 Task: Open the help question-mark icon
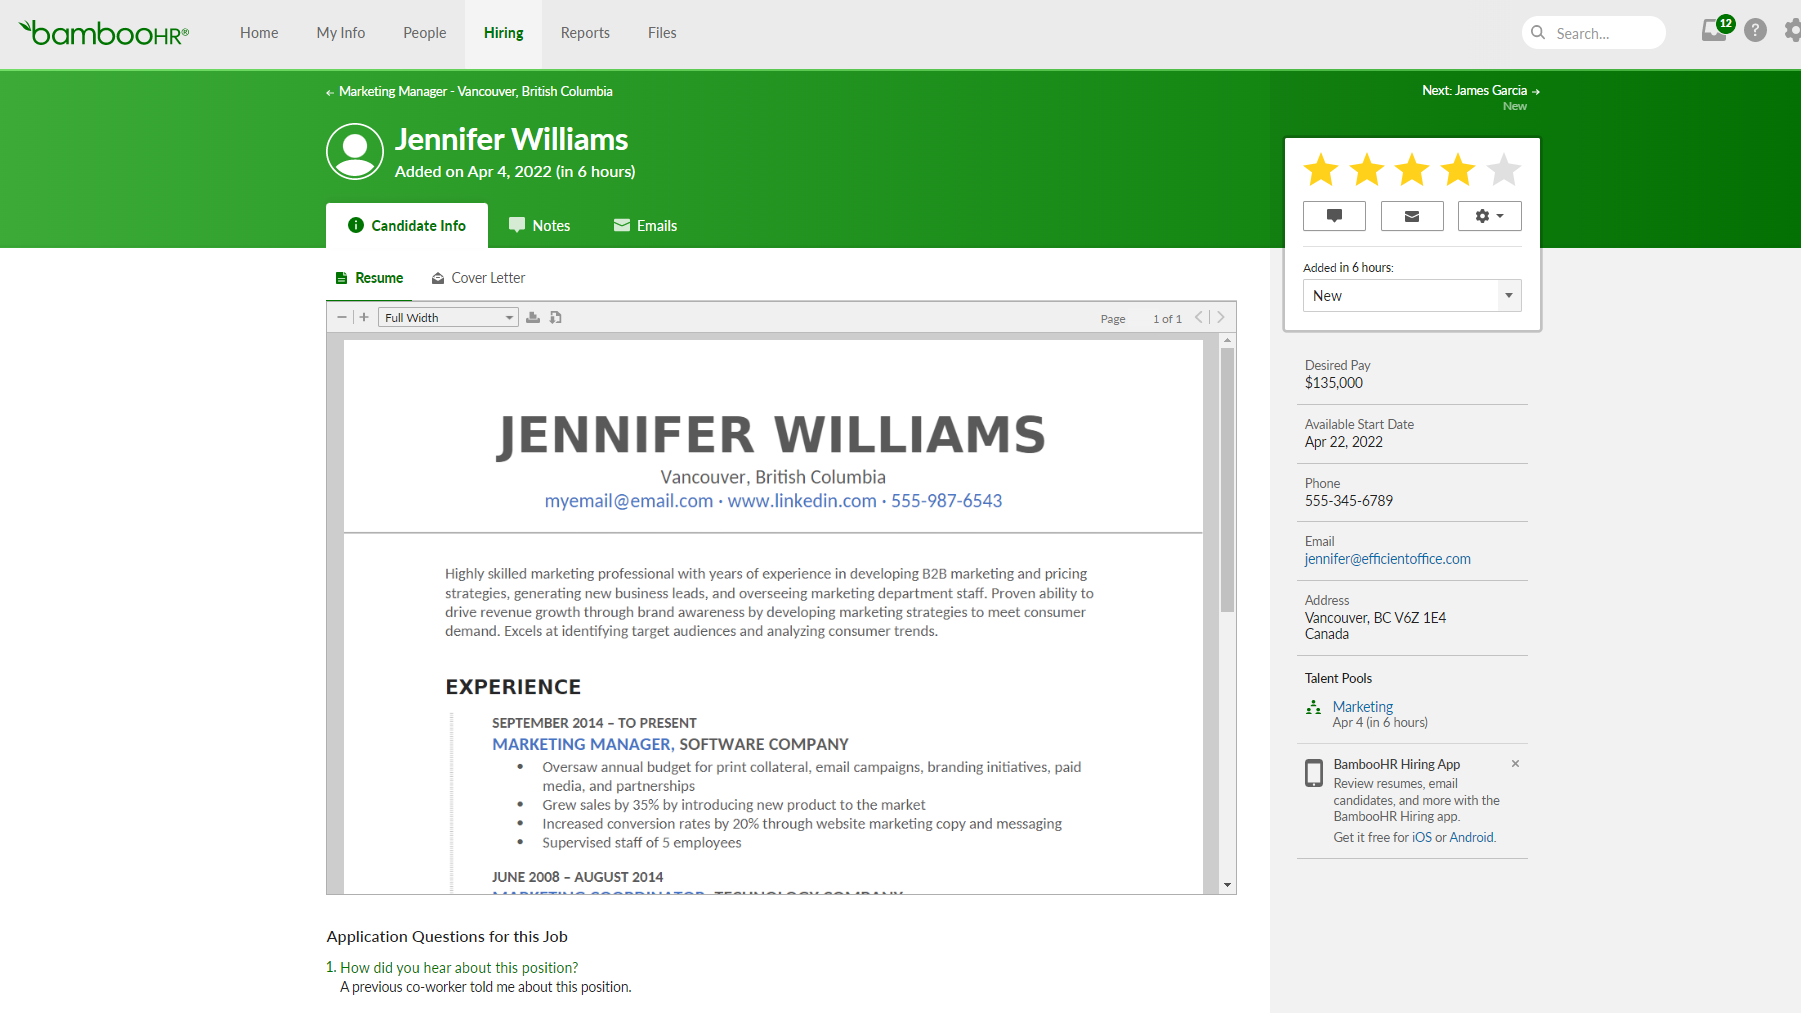1755,30
